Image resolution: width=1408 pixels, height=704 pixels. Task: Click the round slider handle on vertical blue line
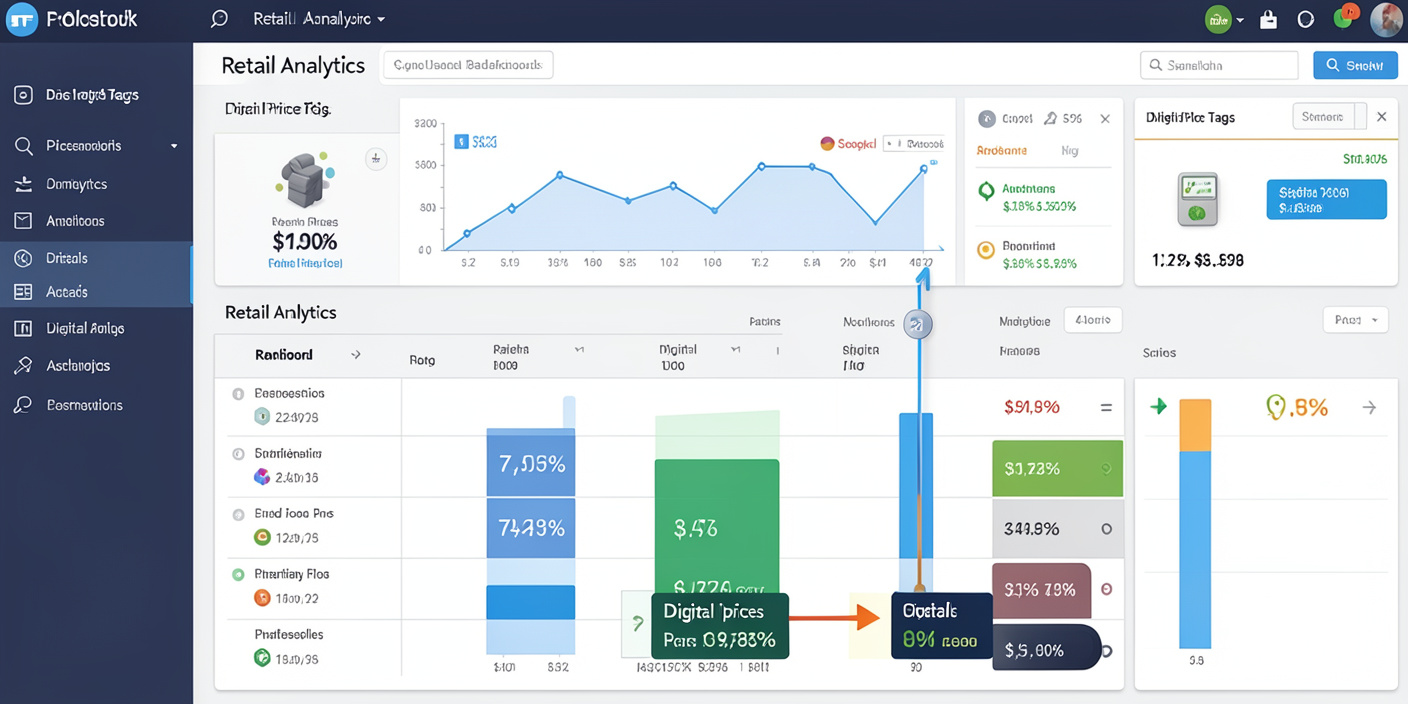tap(918, 324)
